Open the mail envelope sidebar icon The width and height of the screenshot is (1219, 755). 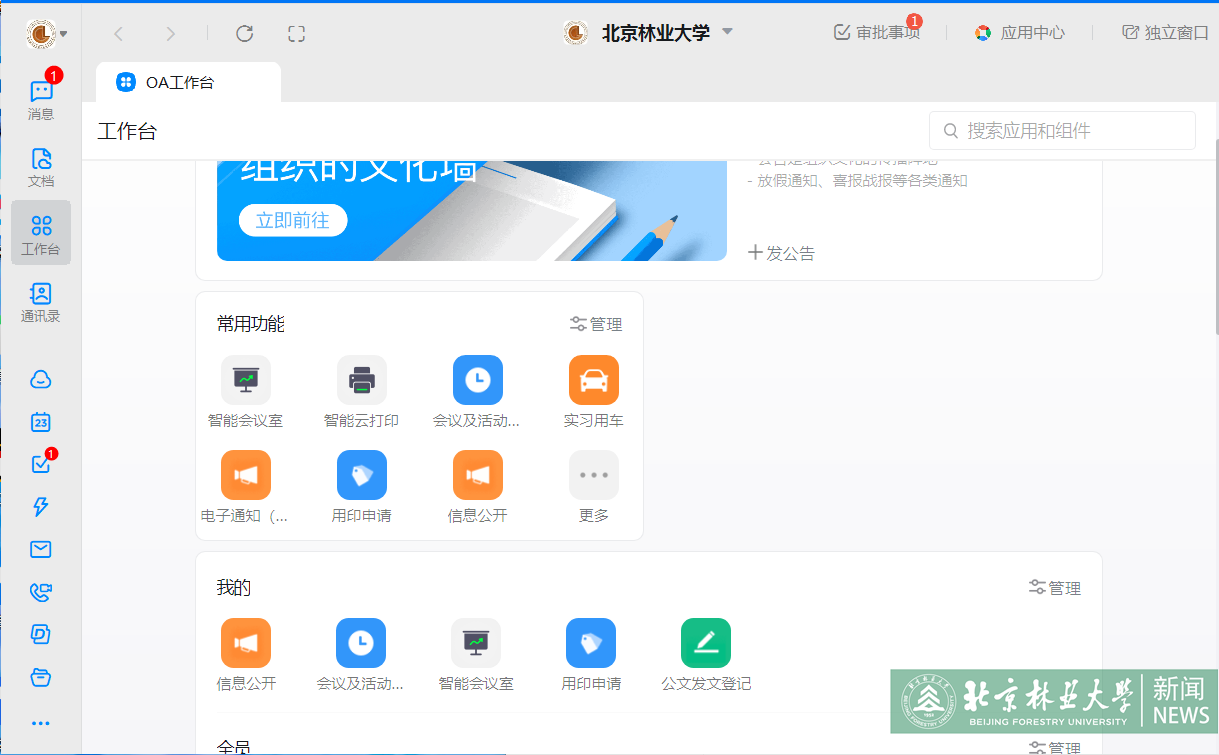click(41, 549)
